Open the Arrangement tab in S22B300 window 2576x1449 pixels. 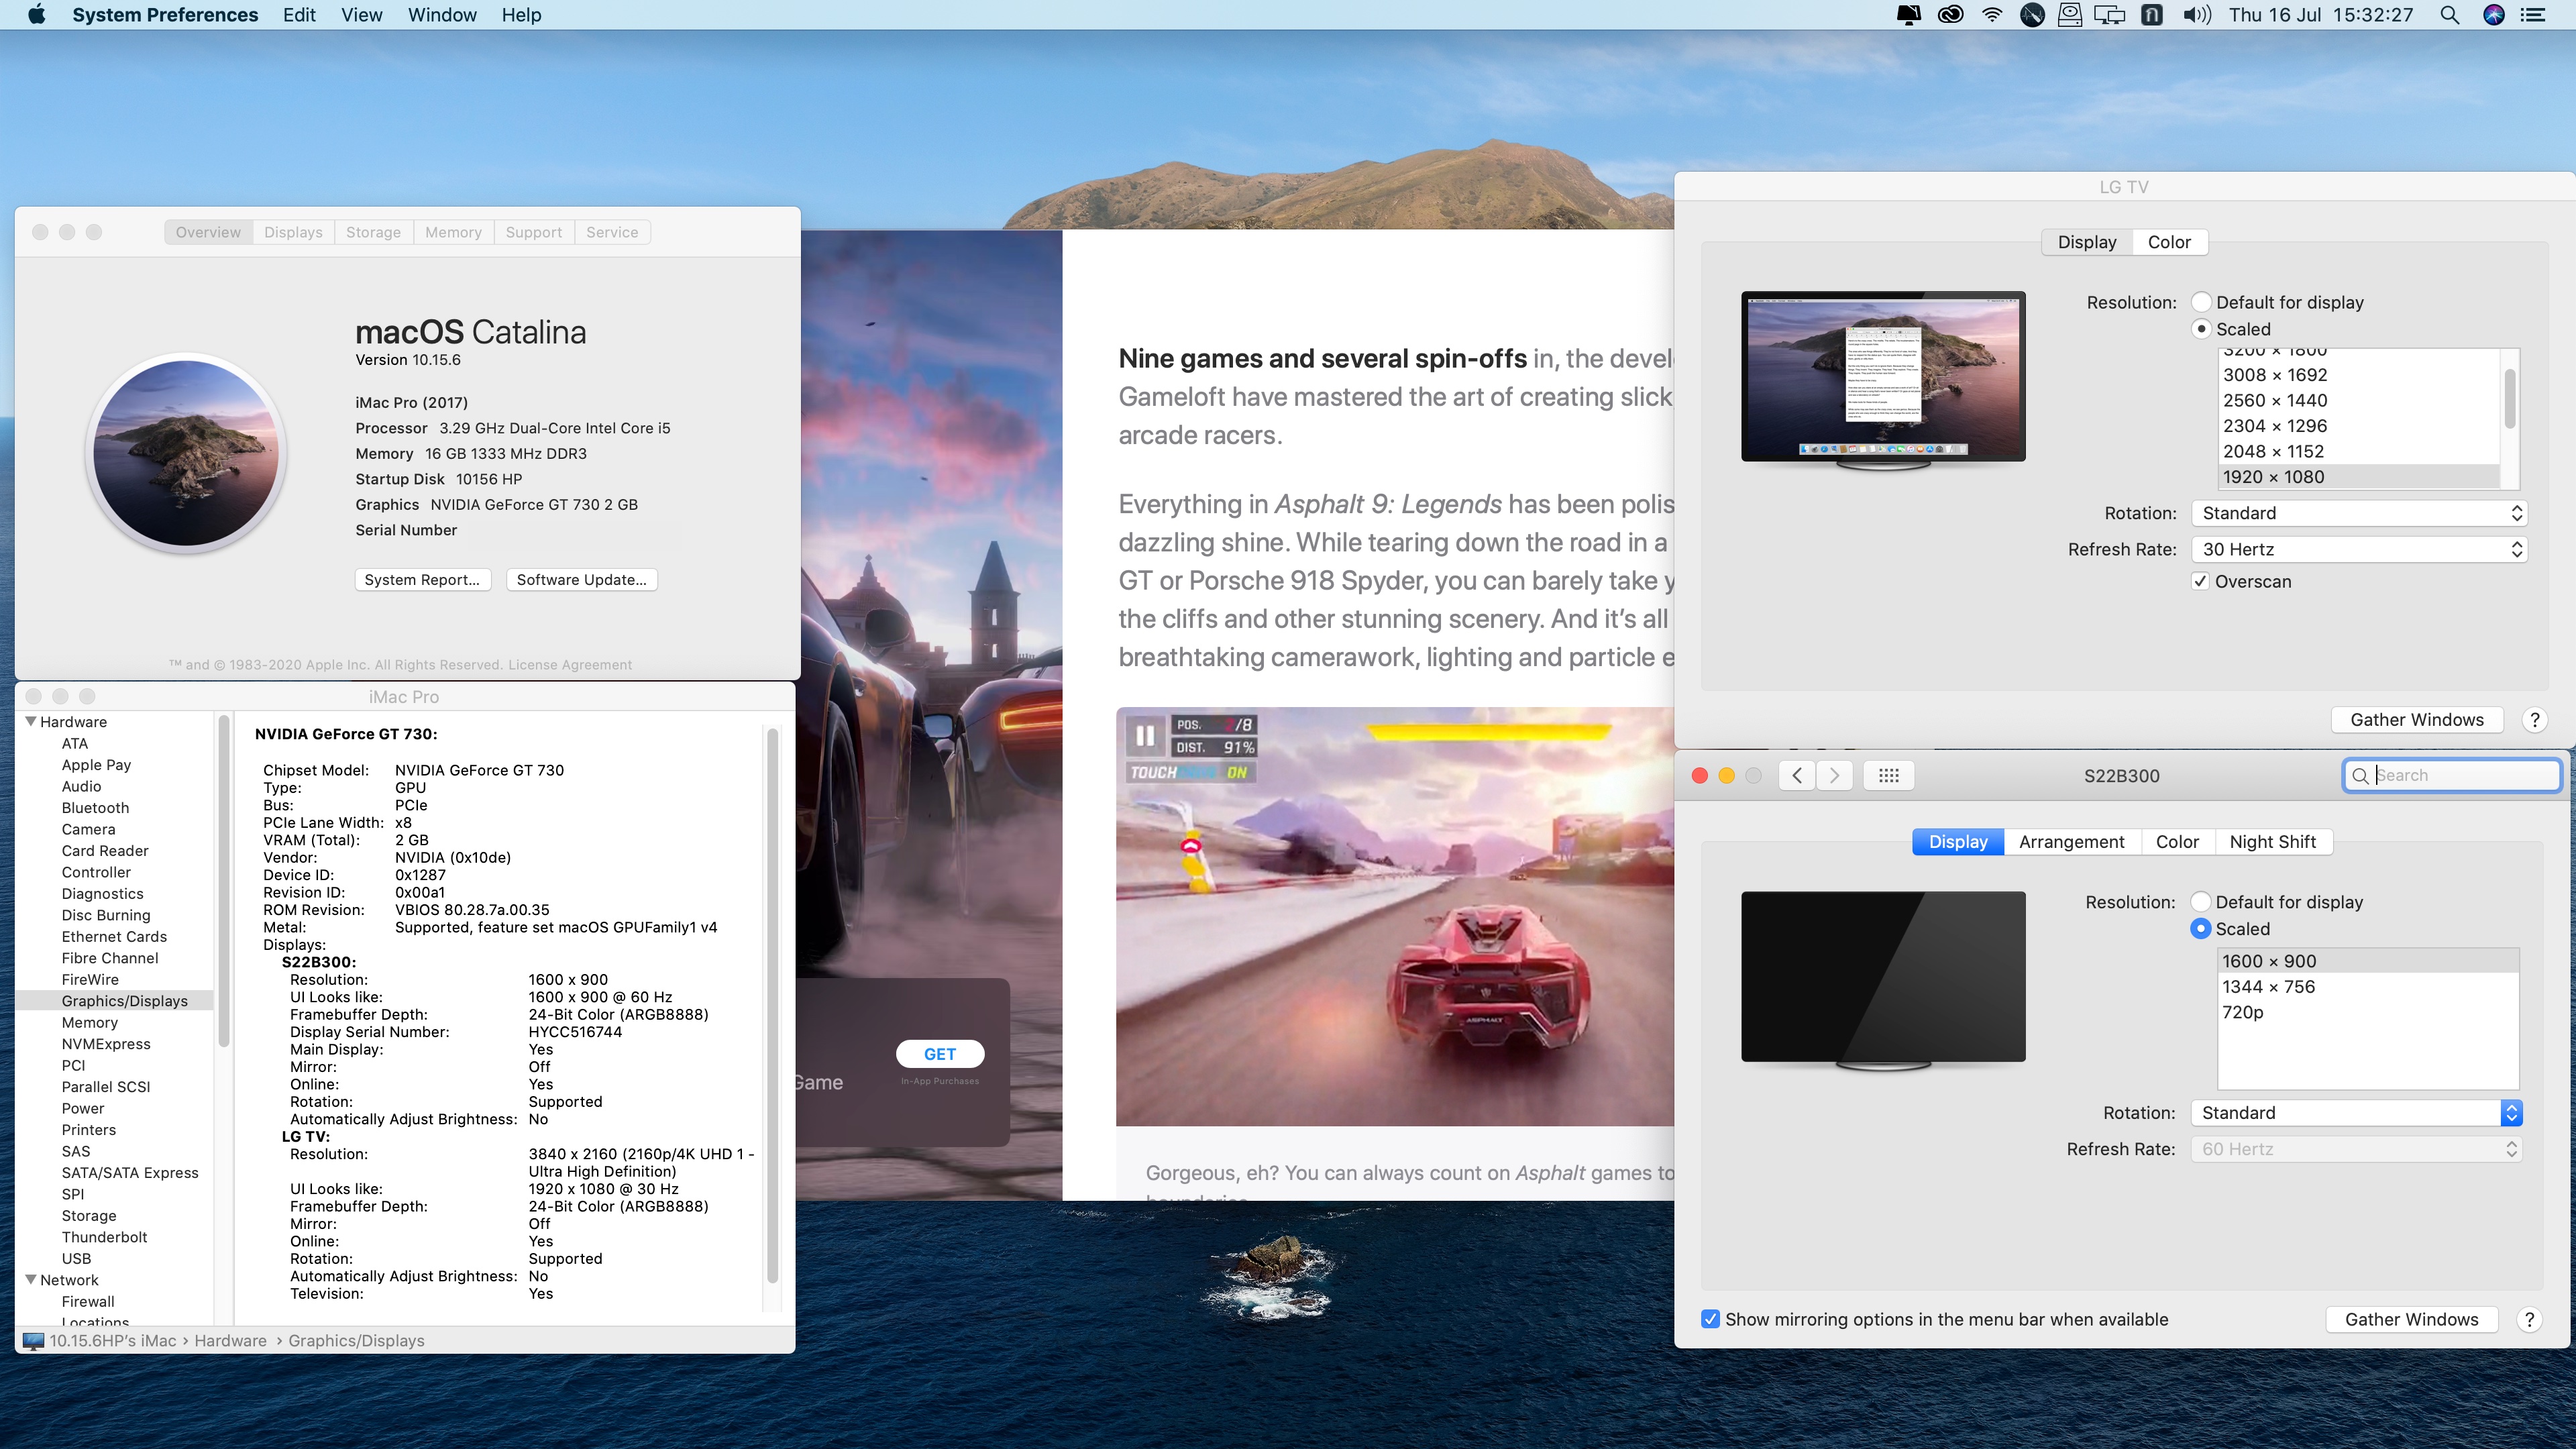2071,842
